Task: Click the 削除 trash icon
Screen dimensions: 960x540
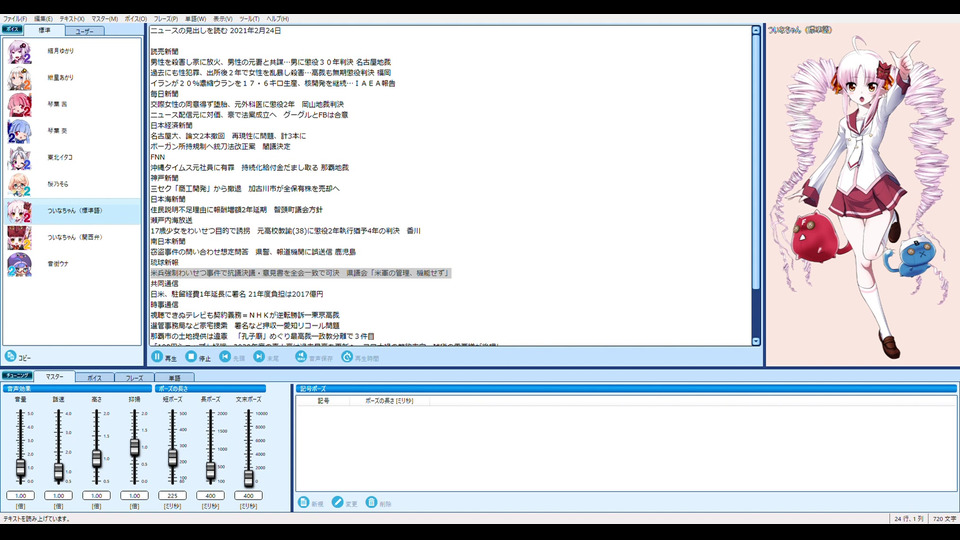Action: [371, 502]
